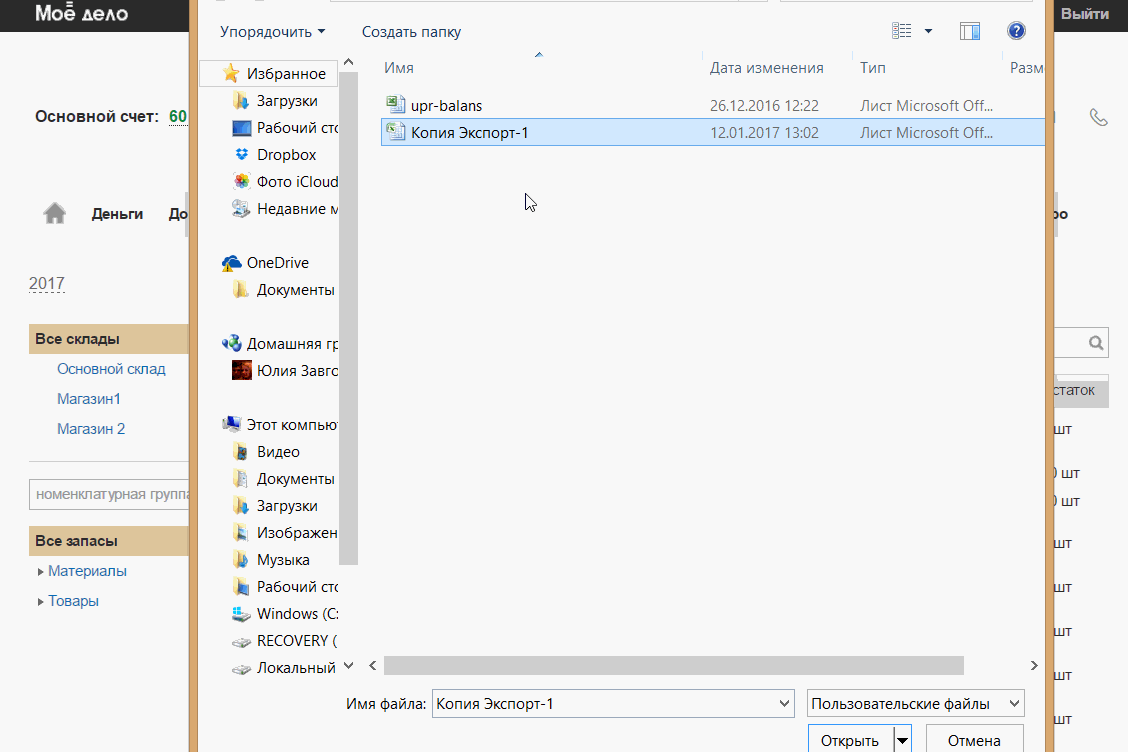Select Юлия user entry in sidebar
The height and width of the screenshot is (752, 1128).
(285, 371)
